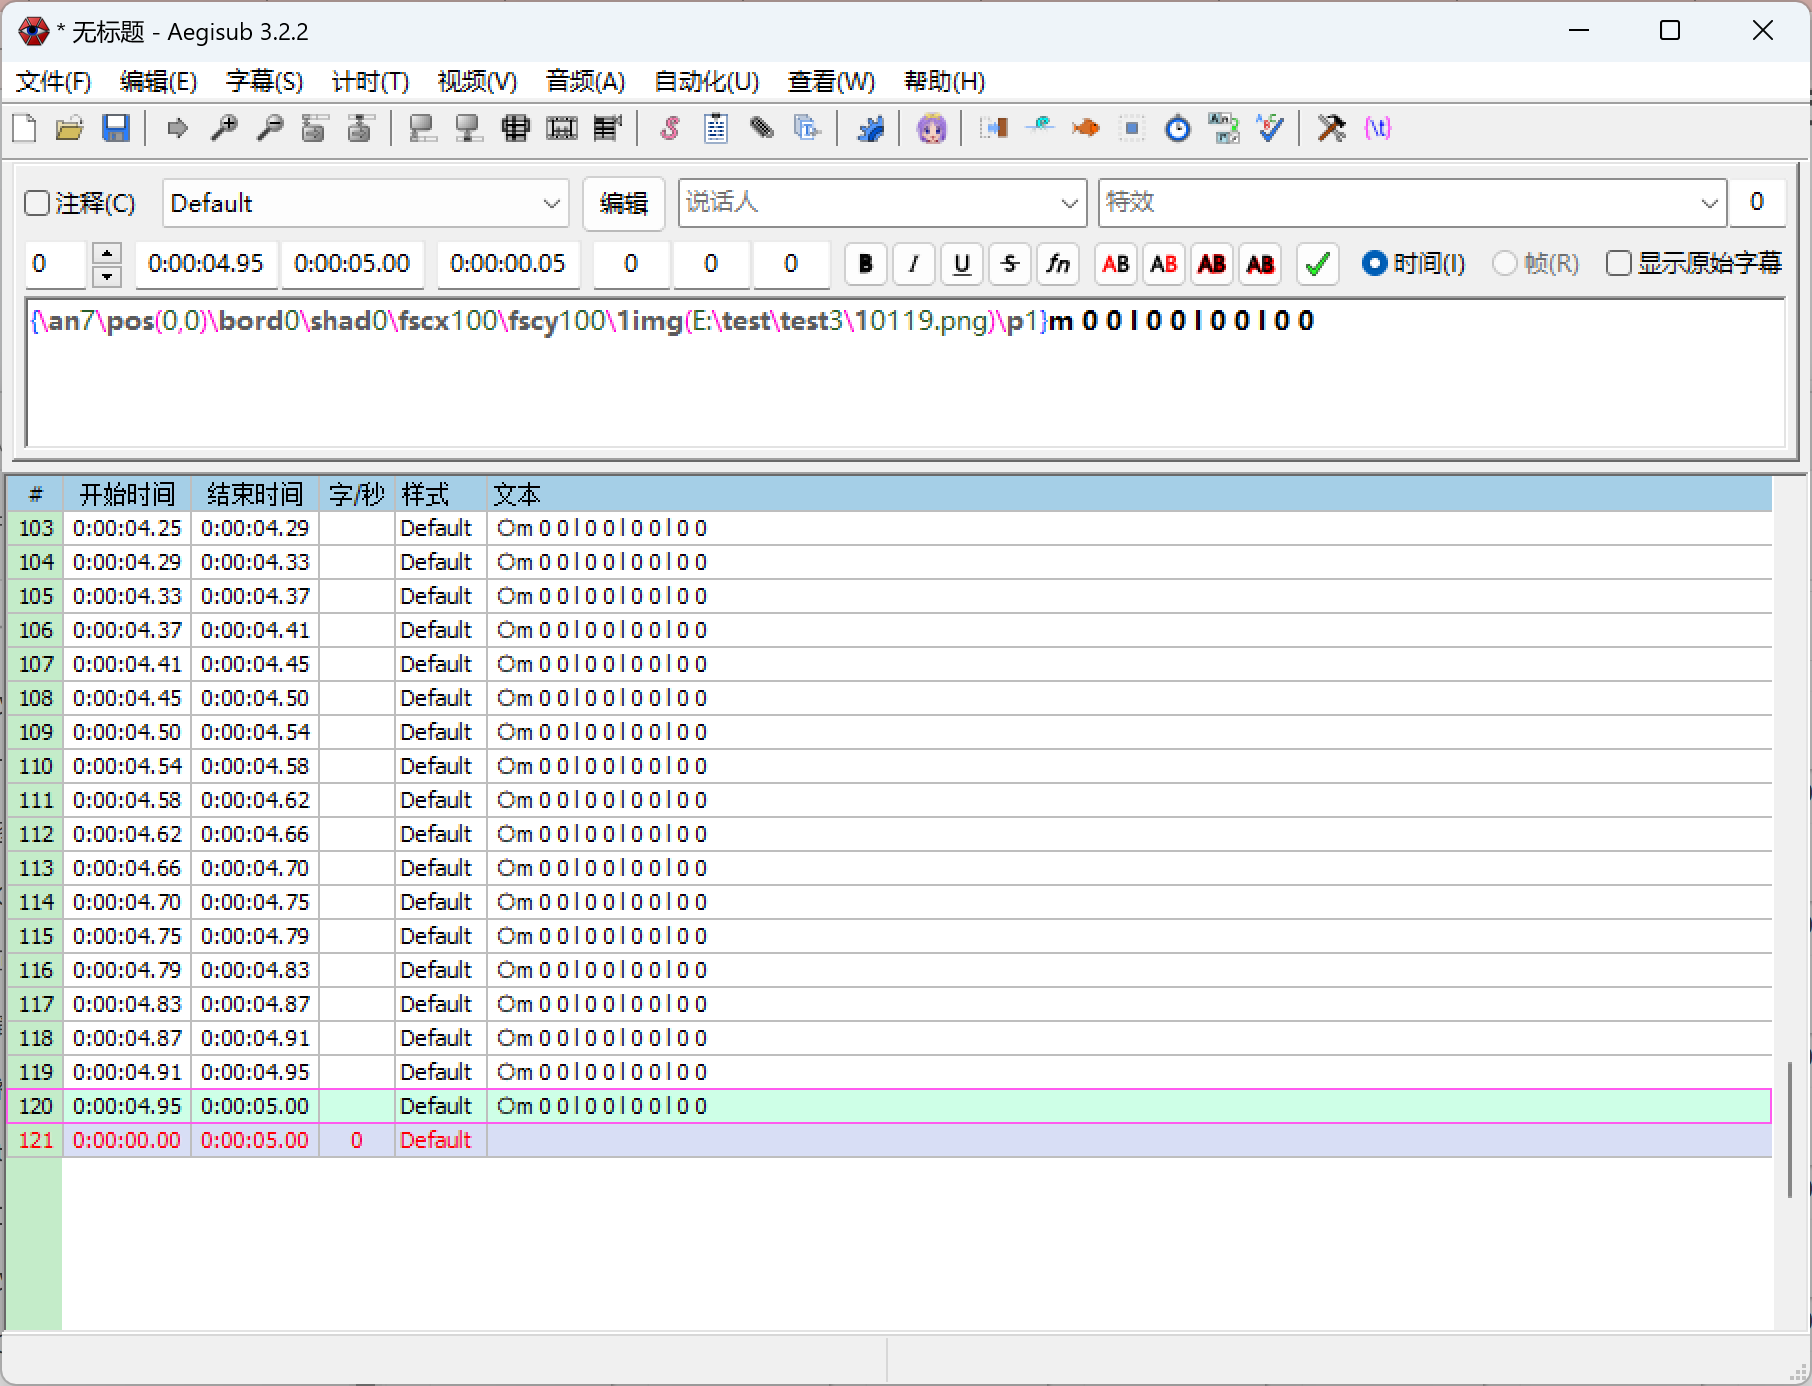Open the 视频(V) menu

477,82
